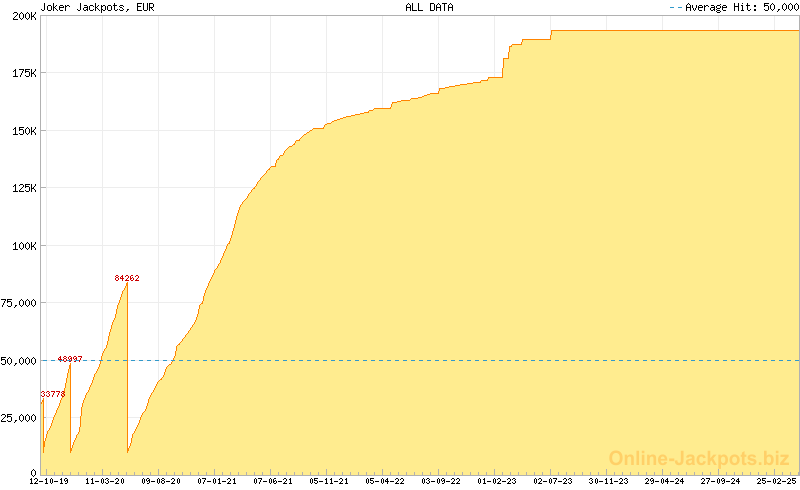
Task: Select the 25-02-25 date on x-axis
Action: [777, 481]
